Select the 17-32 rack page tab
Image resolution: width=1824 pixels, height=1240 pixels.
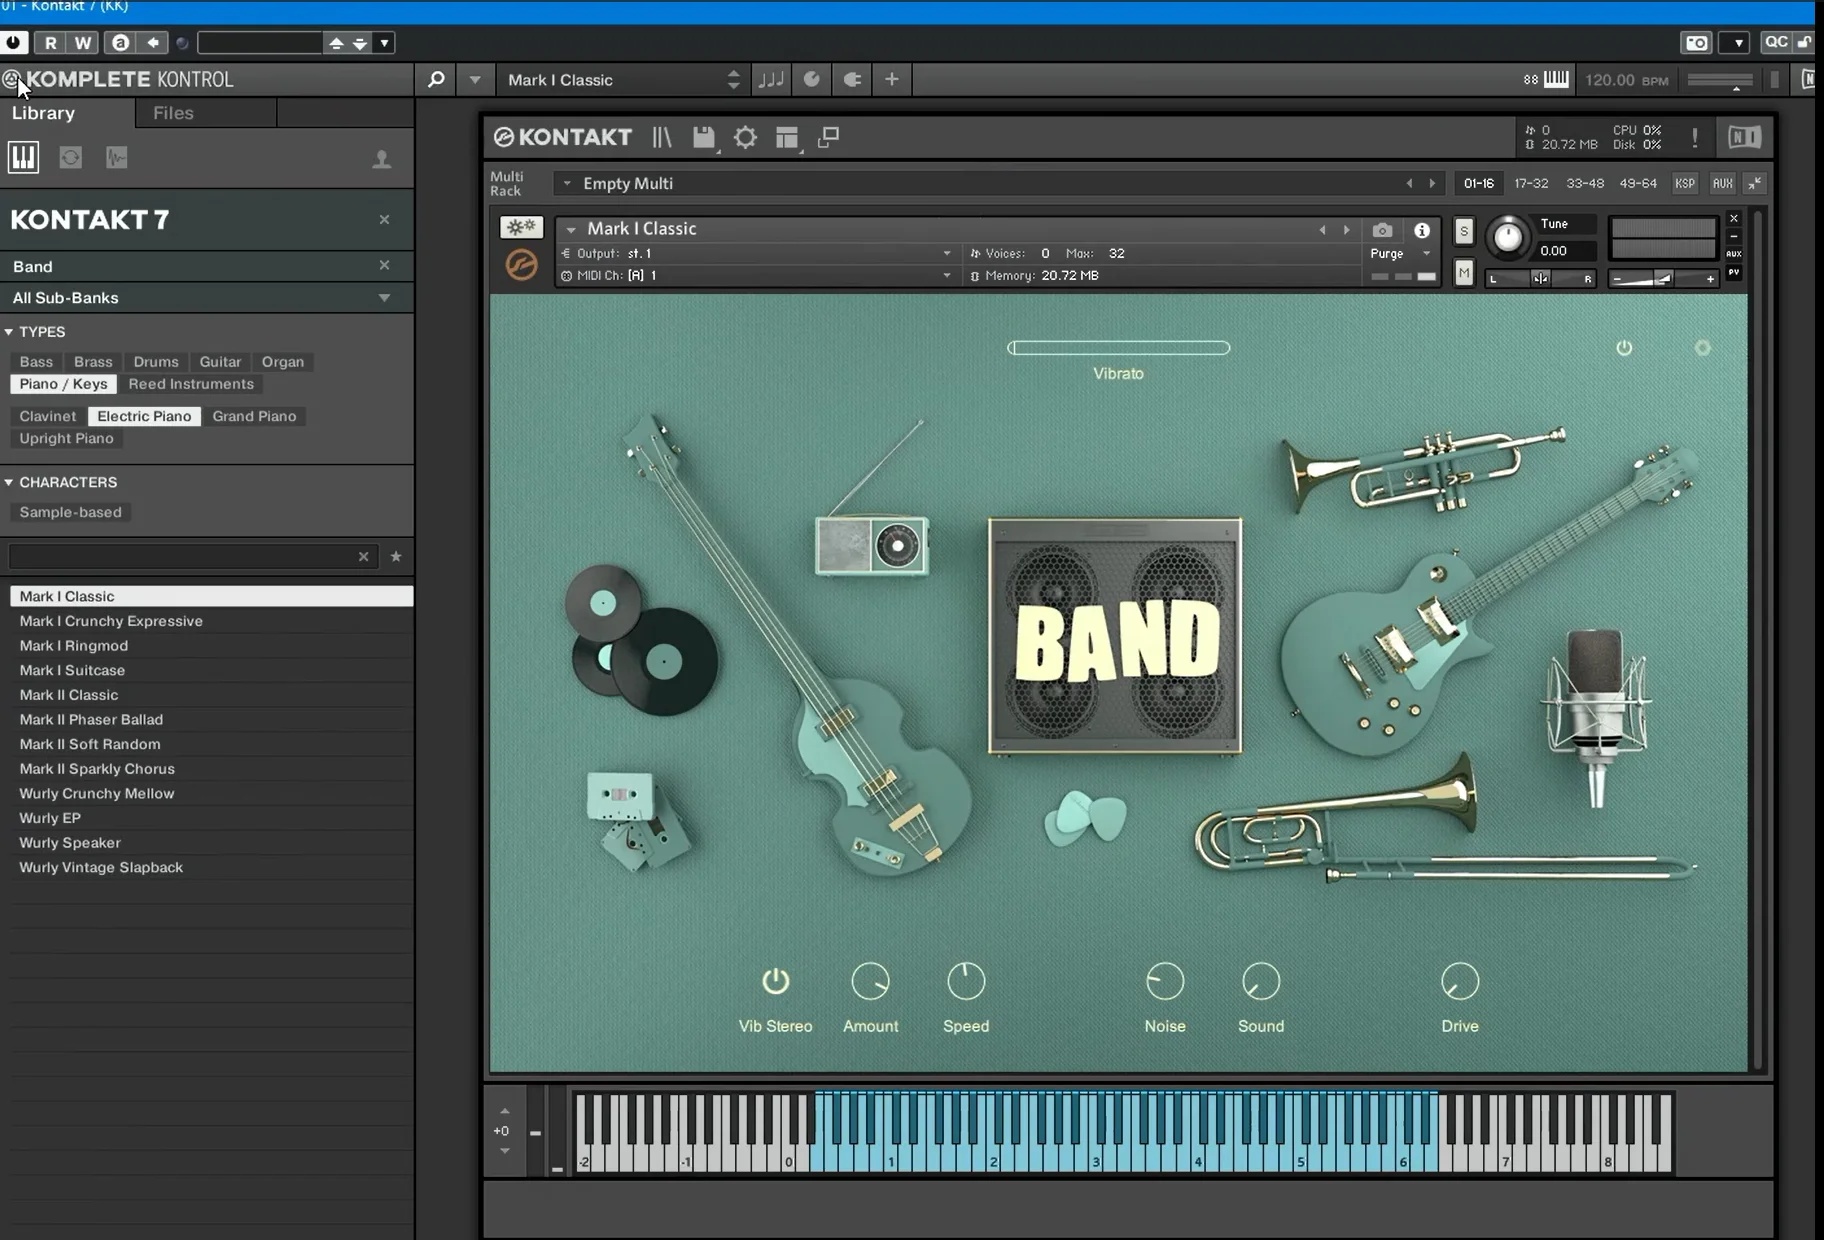click(x=1531, y=184)
